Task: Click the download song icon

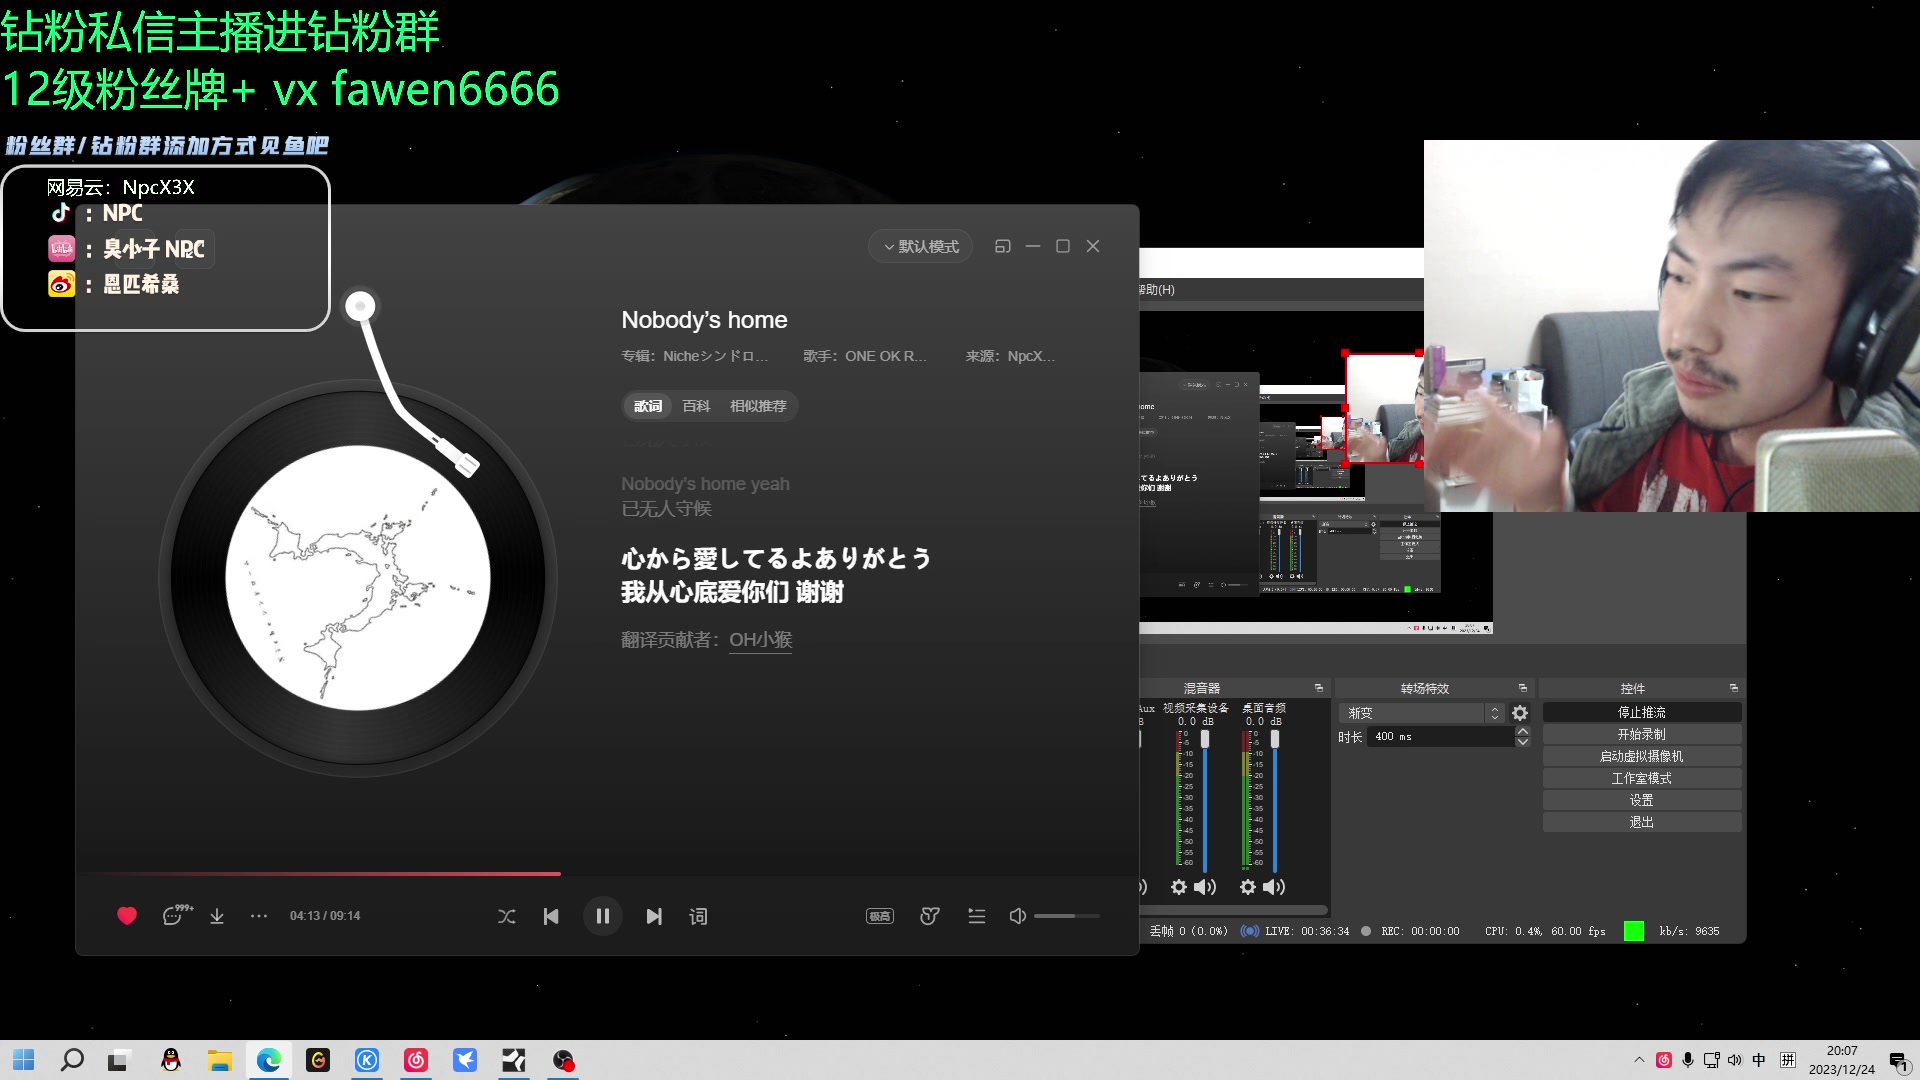Action: pos(217,916)
